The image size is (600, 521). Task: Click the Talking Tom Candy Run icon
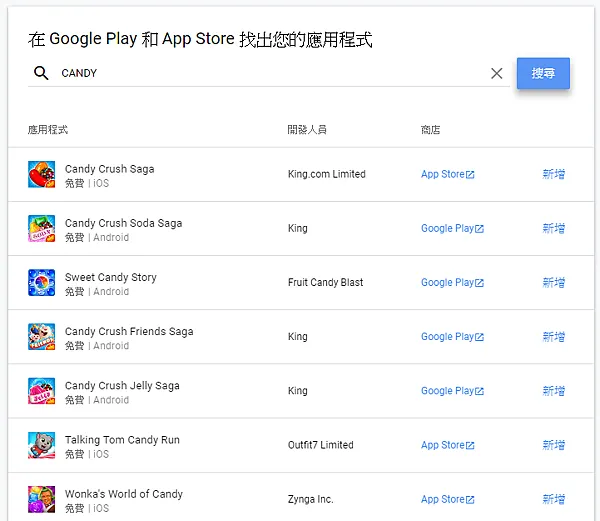coord(41,445)
